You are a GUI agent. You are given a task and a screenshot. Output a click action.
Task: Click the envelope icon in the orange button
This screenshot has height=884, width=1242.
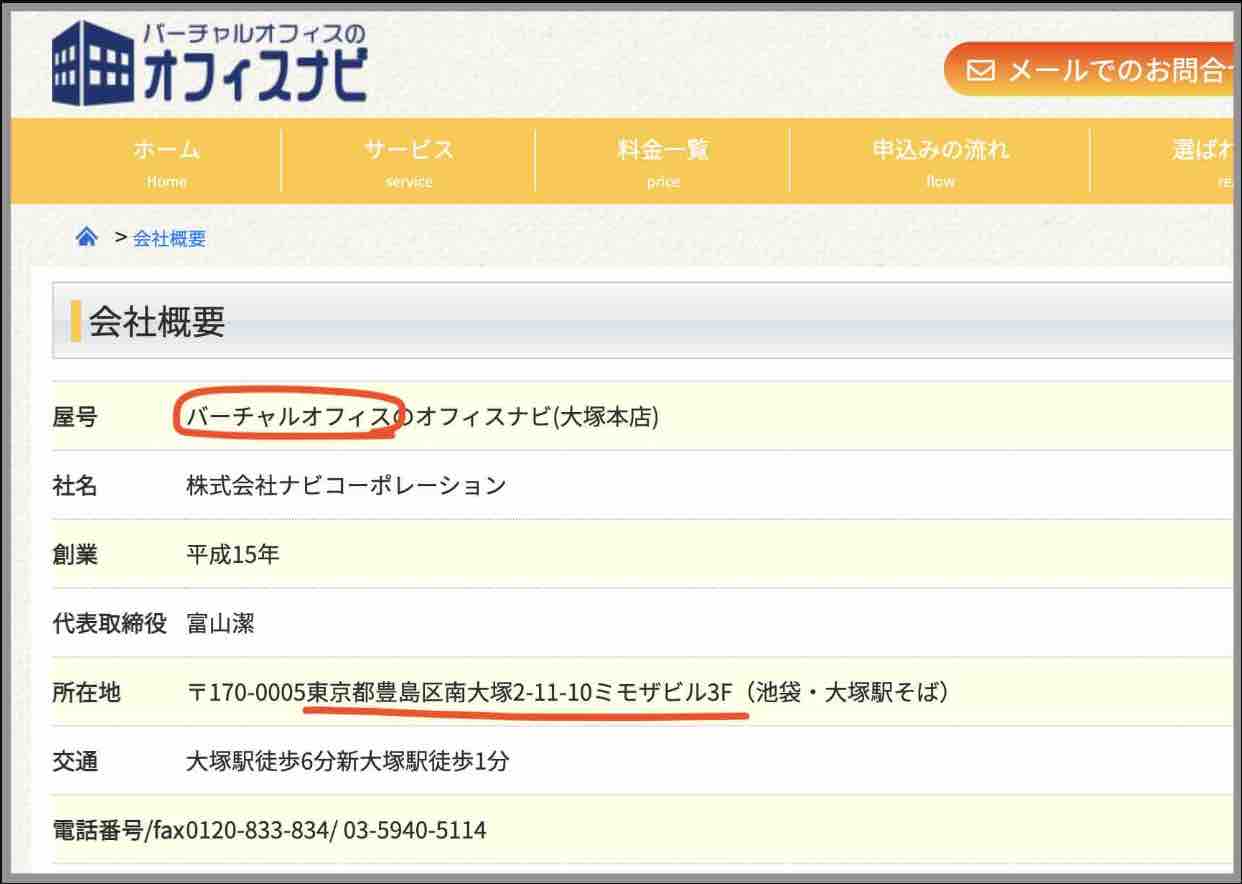pyautogui.click(x=981, y=70)
